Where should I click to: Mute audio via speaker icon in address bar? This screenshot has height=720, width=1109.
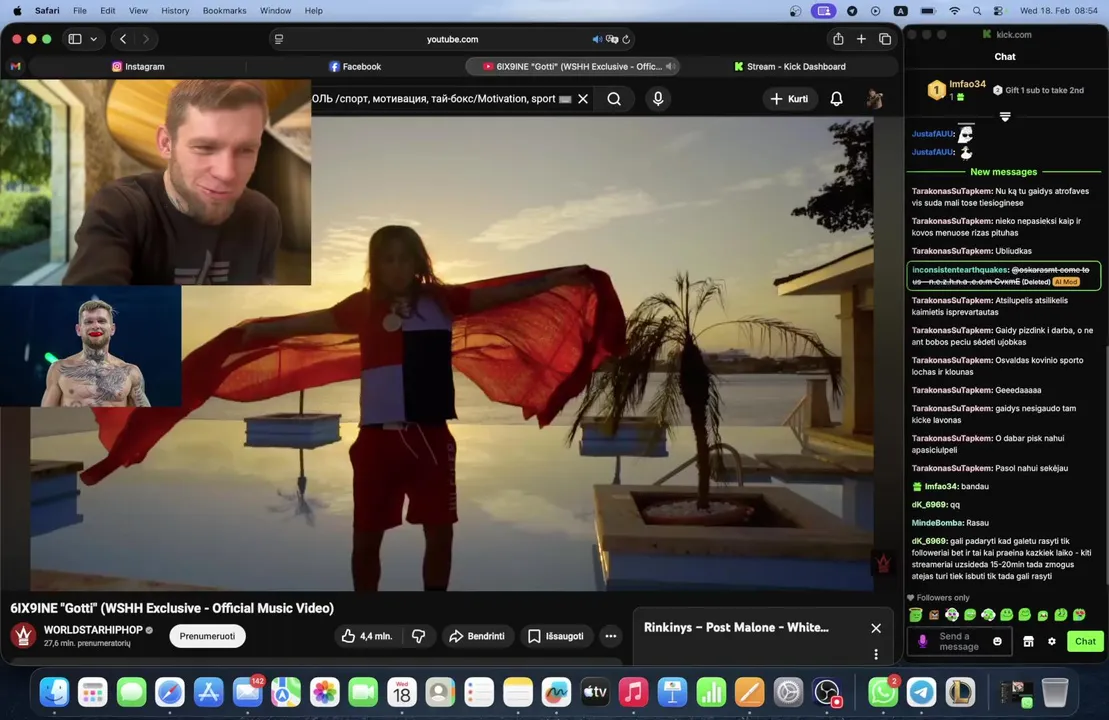(x=597, y=39)
